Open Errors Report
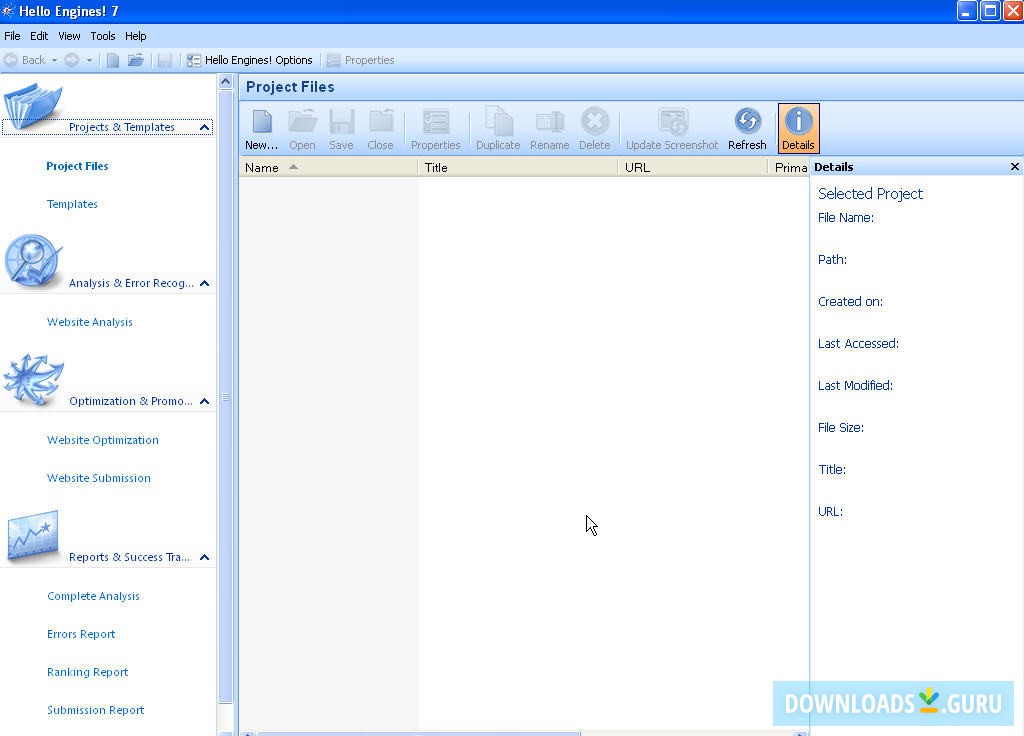Screen dimensions: 1024x736 pos(81,634)
